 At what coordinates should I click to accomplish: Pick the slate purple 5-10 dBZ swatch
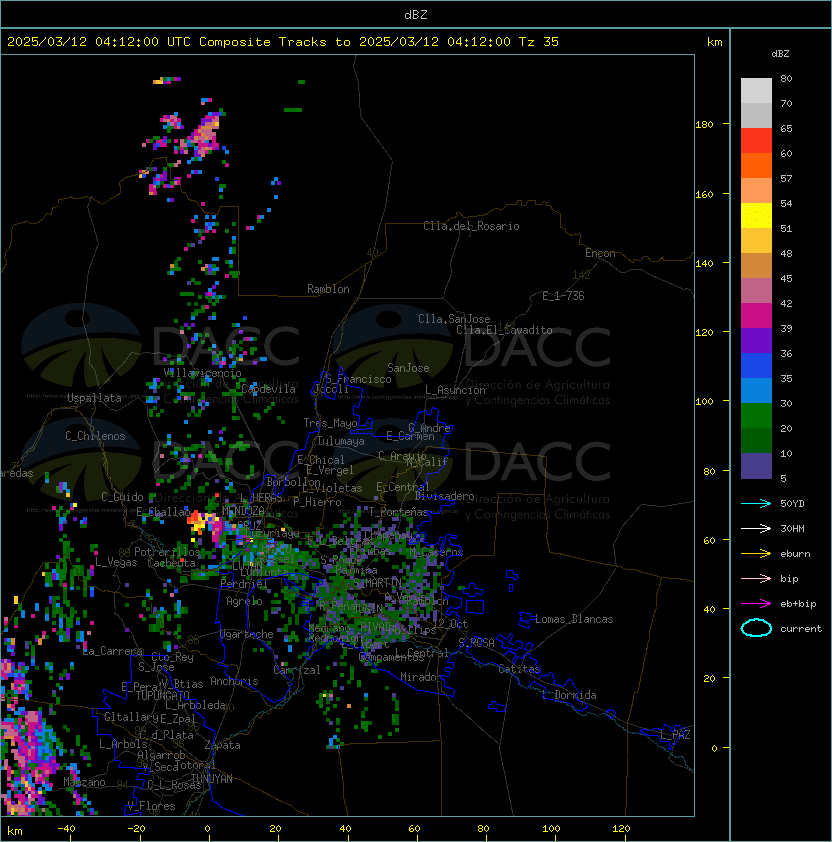pyautogui.click(x=756, y=466)
